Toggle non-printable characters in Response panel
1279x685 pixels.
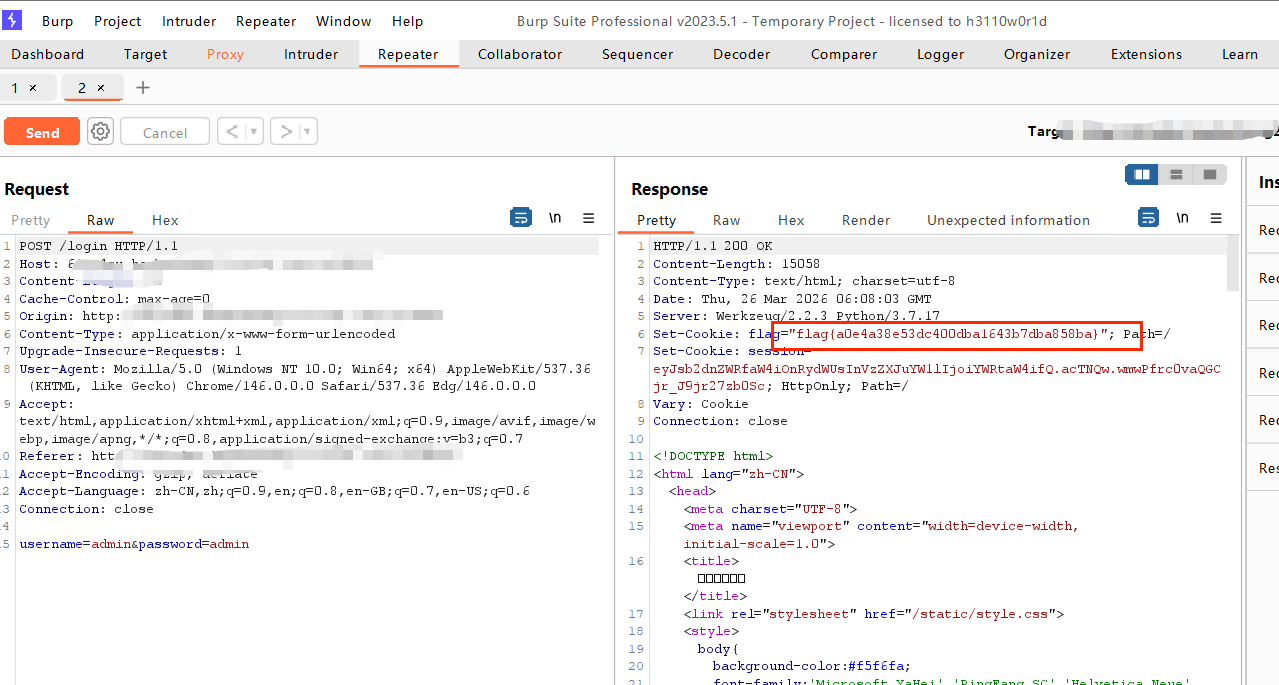pyautogui.click(x=1182, y=218)
